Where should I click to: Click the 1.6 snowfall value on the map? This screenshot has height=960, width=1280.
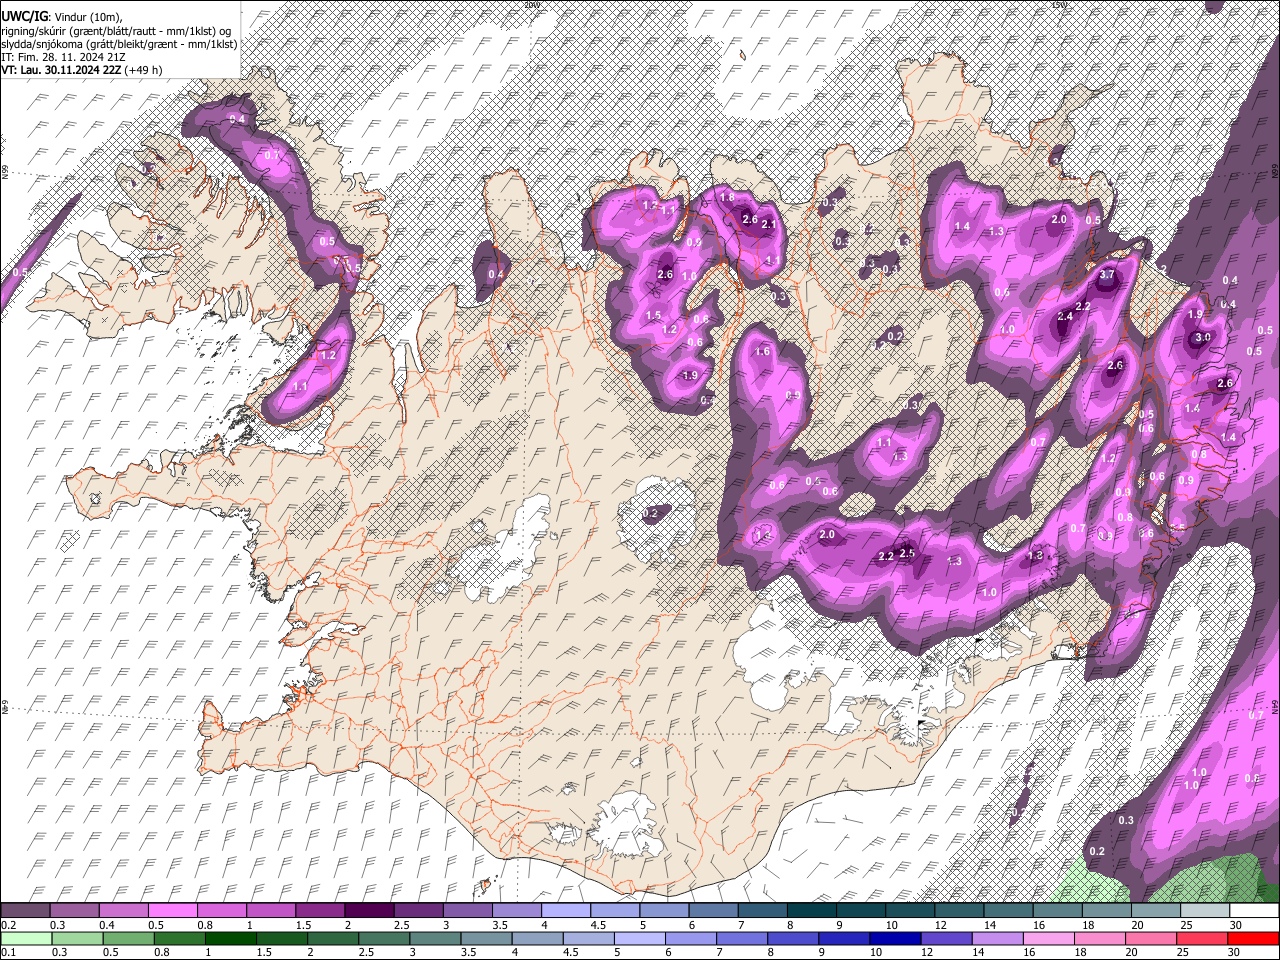tap(762, 352)
